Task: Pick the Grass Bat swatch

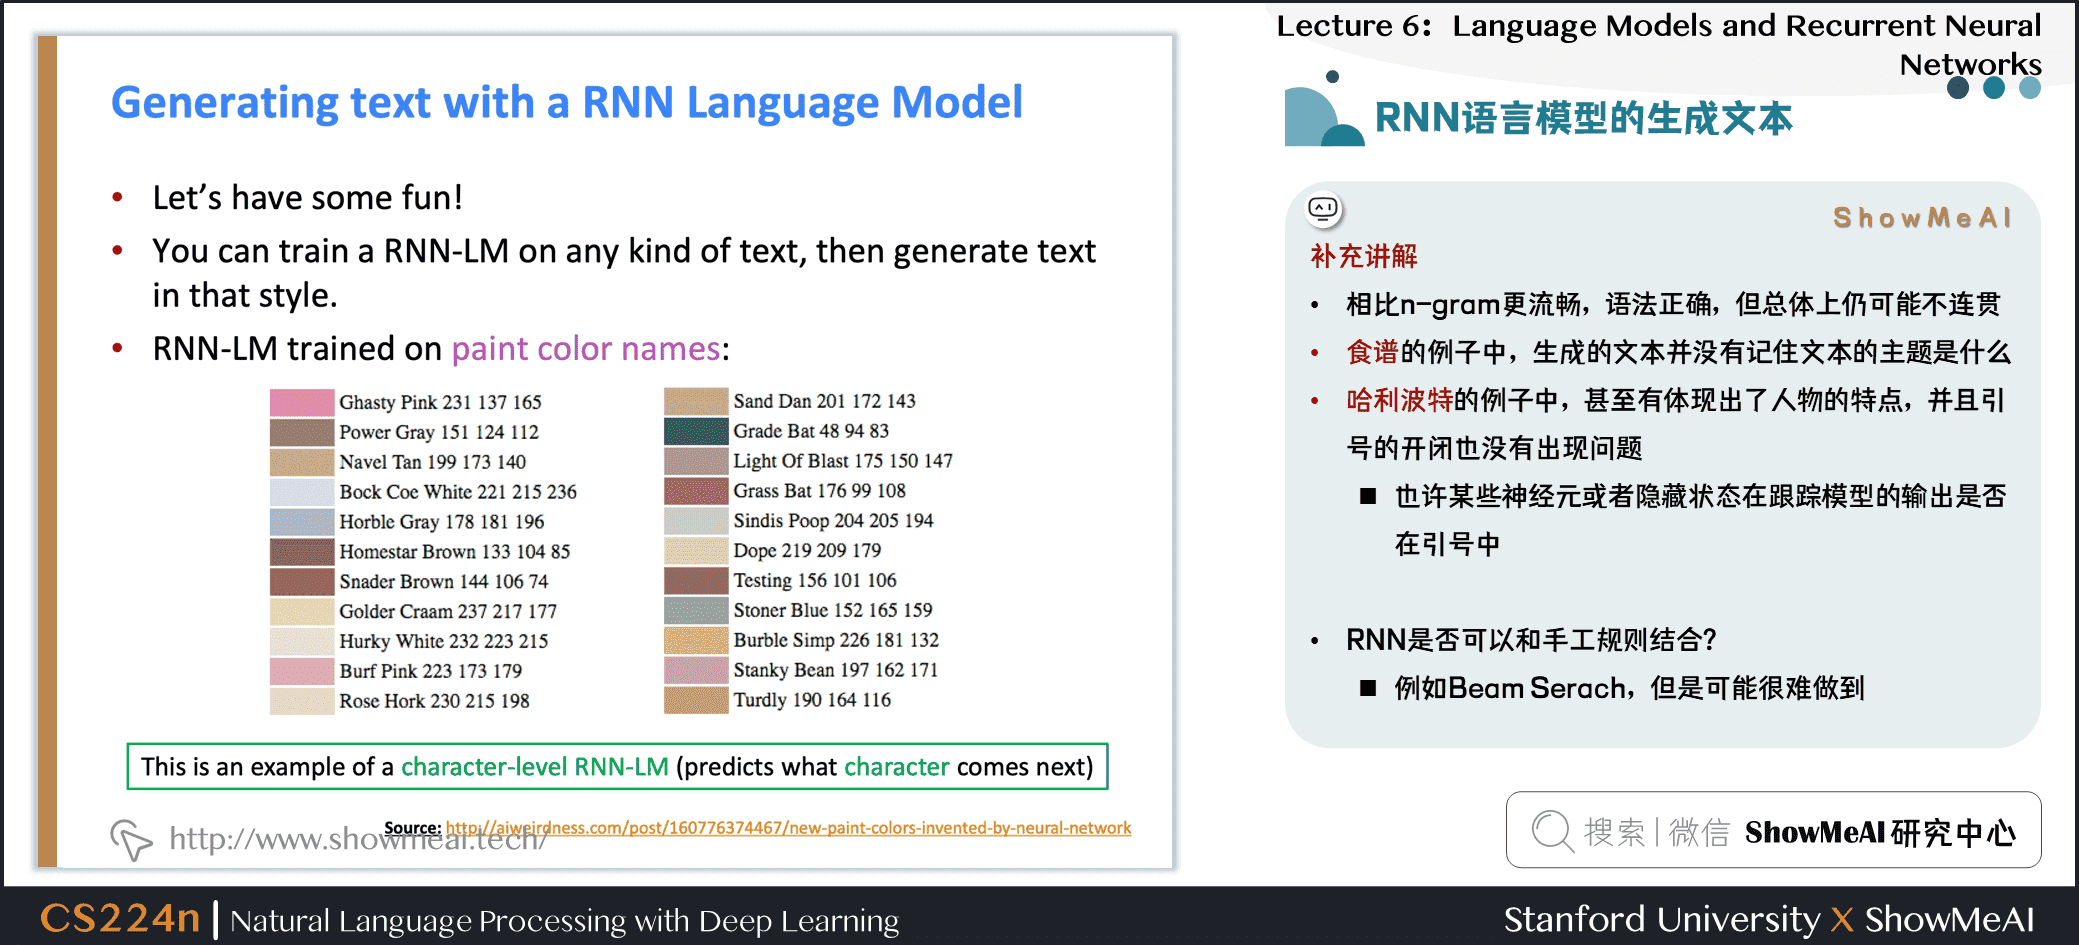Action: [696, 491]
